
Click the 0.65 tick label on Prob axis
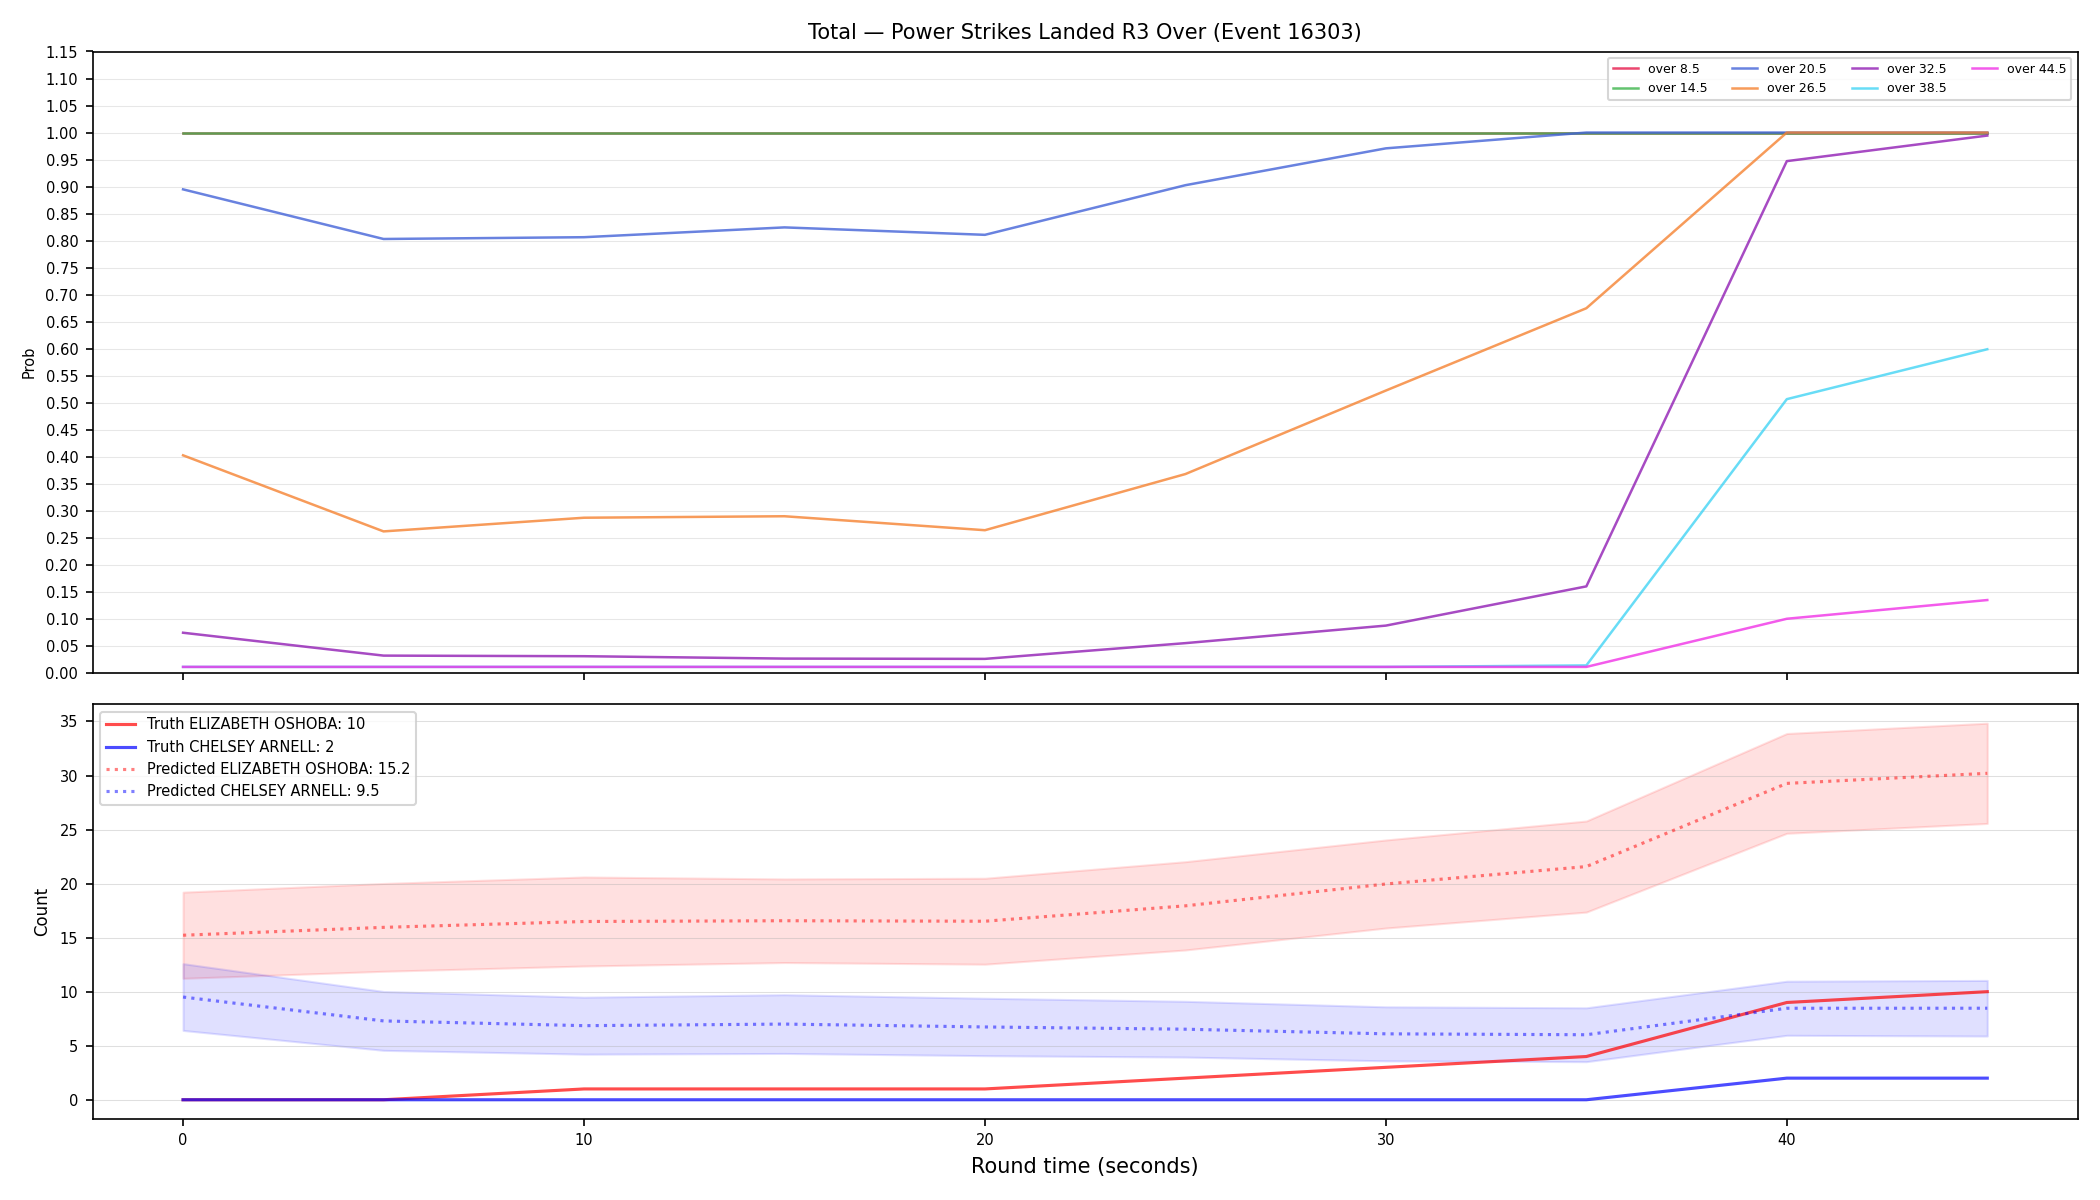(62, 322)
